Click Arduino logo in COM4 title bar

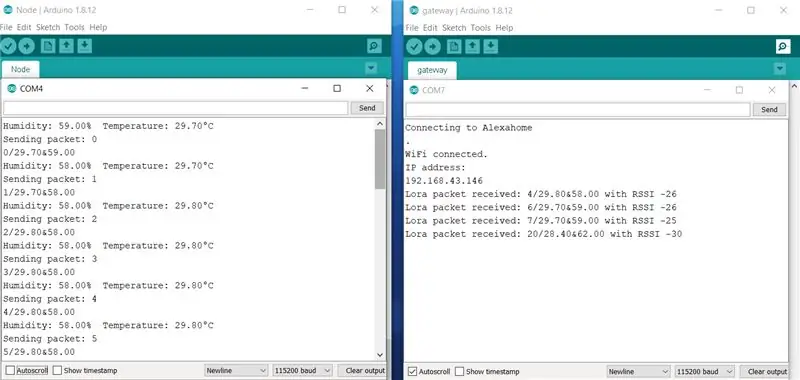tap(12, 88)
